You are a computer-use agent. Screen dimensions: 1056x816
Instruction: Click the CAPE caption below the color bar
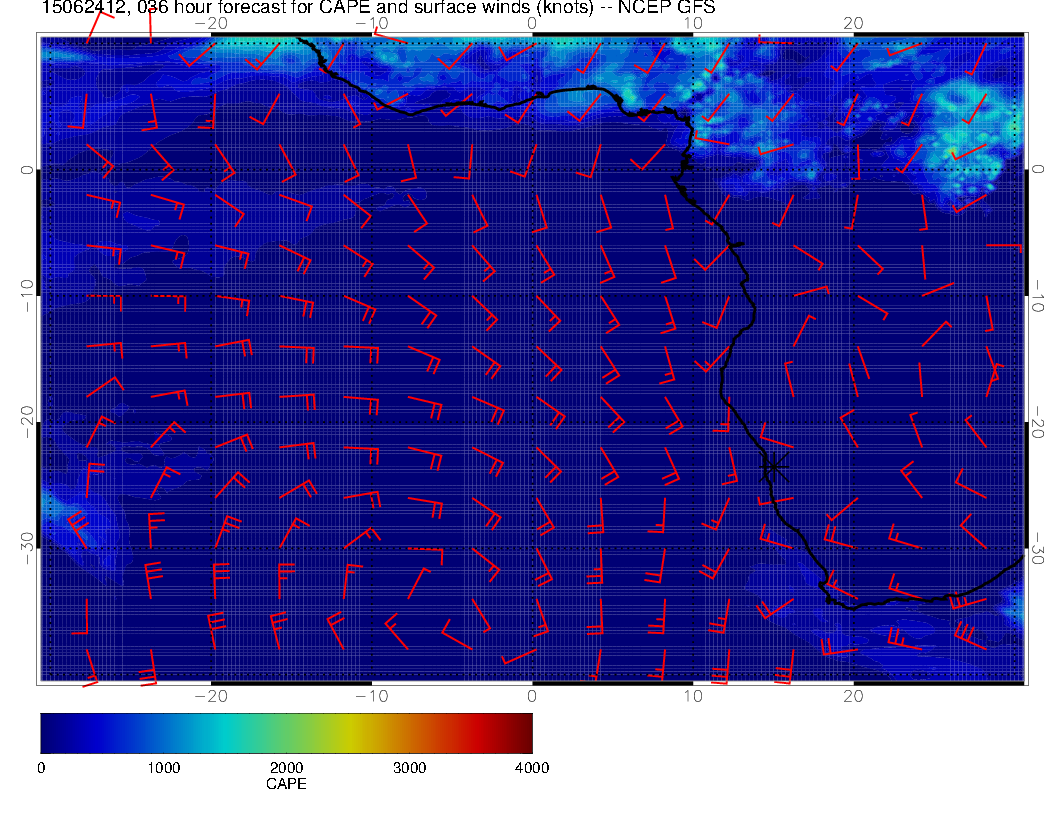click(286, 784)
